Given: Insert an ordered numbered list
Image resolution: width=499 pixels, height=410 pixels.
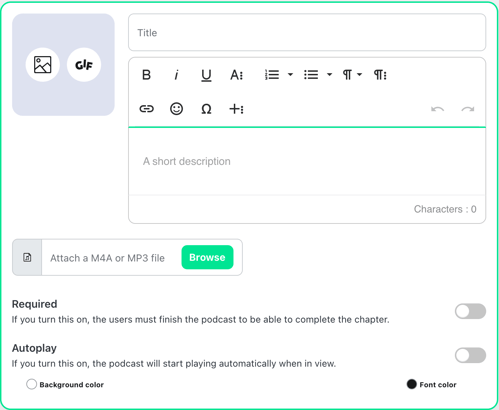Looking at the screenshot, I should pyautogui.click(x=272, y=75).
